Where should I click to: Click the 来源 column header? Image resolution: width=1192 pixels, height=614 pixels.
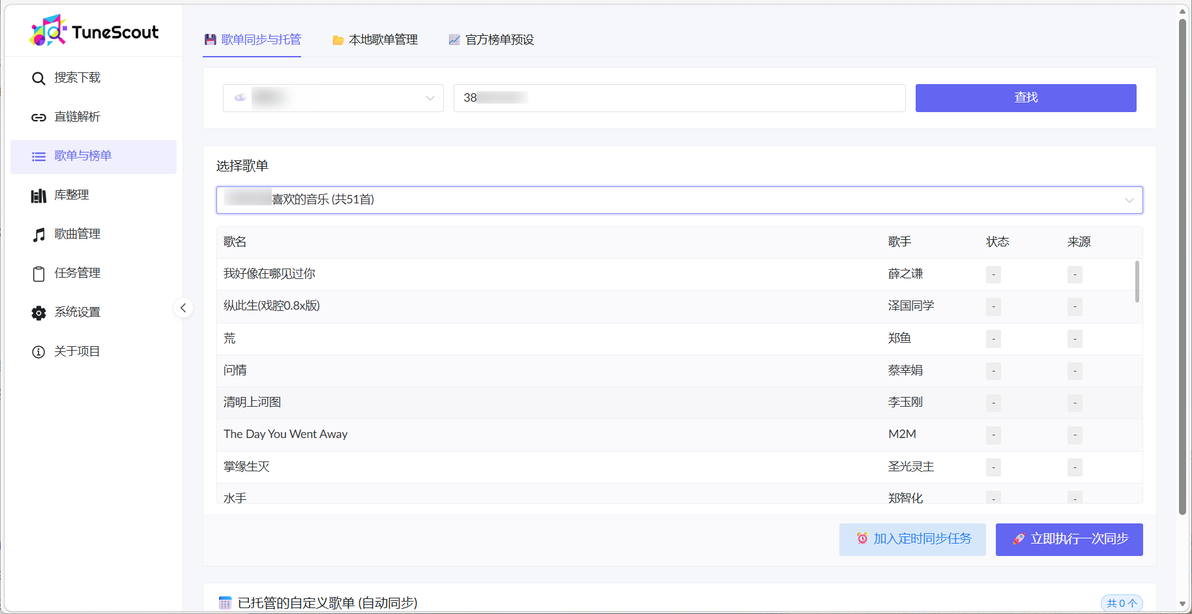point(1079,242)
